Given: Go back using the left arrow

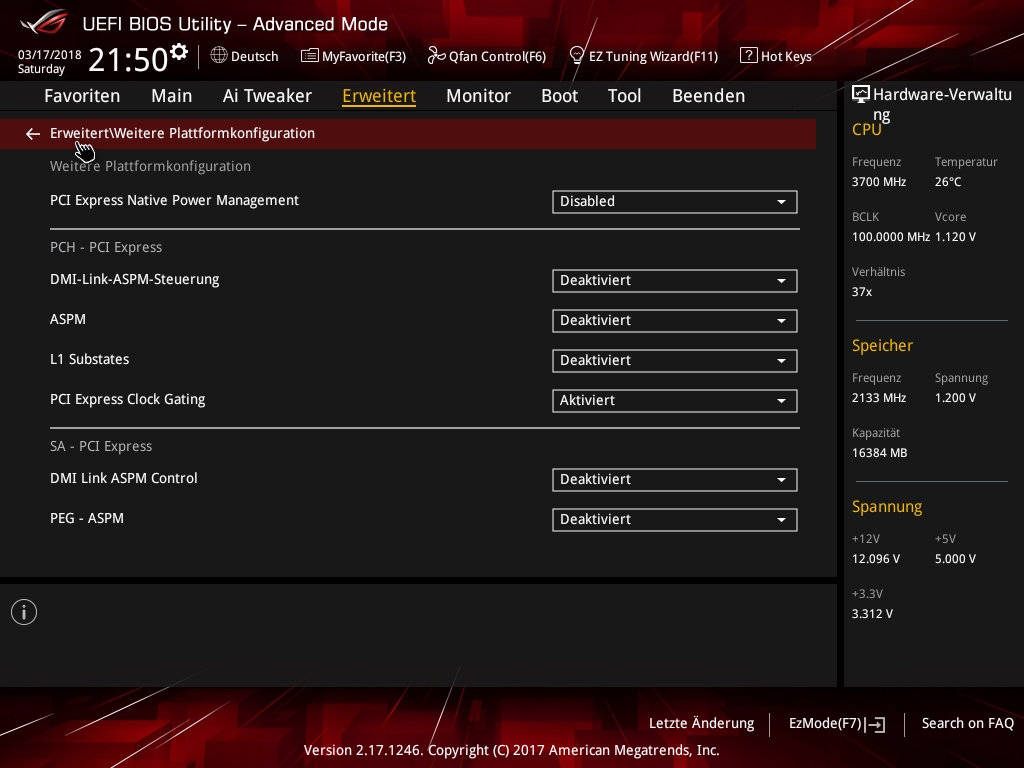Looking at the screenshot, I should click(33, 134).
